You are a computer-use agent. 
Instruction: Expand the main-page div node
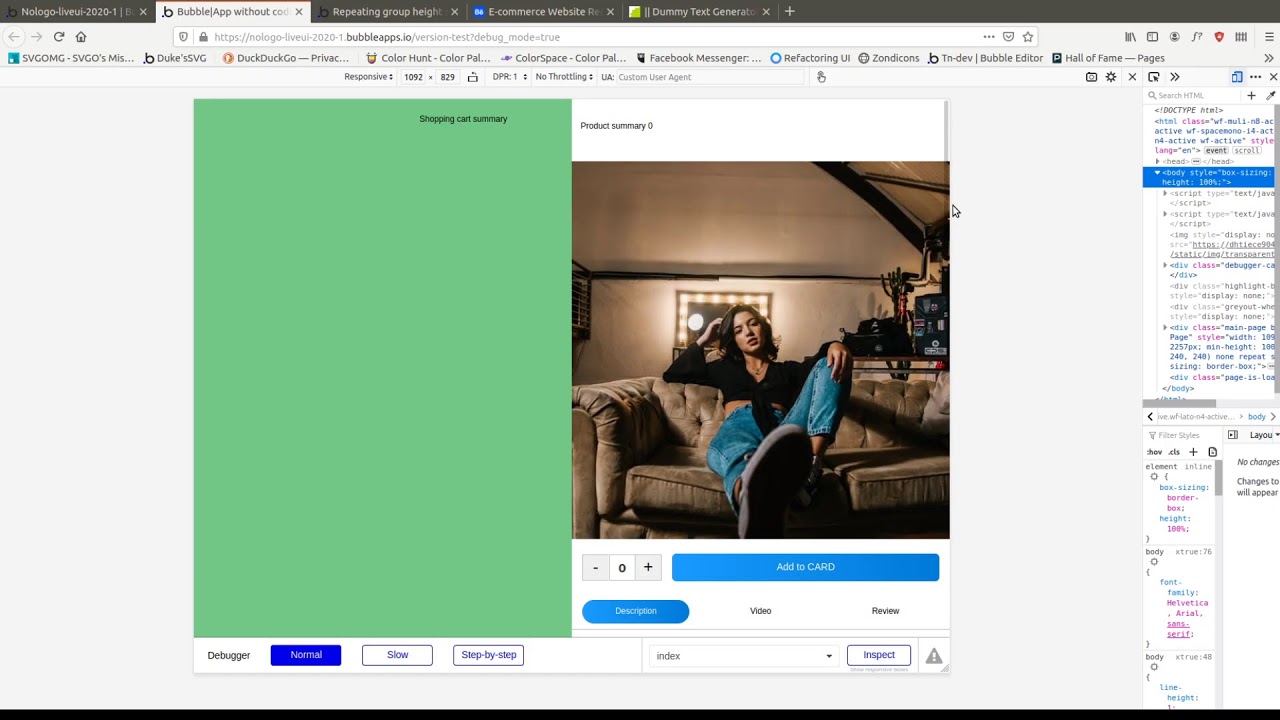click(1165, 328)
